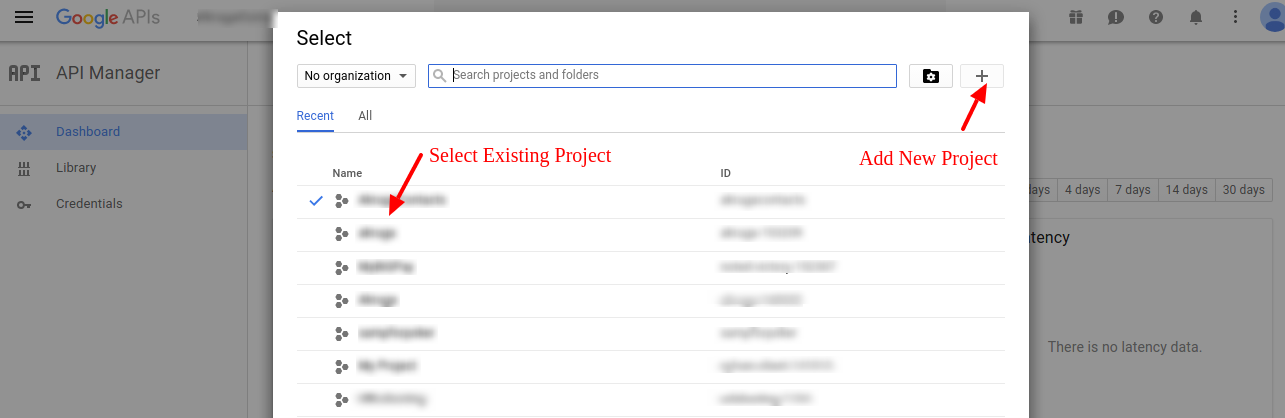Choose the 14 days time range
The width and height of the screenshot is (1285, 418).
pos(1186,190)
